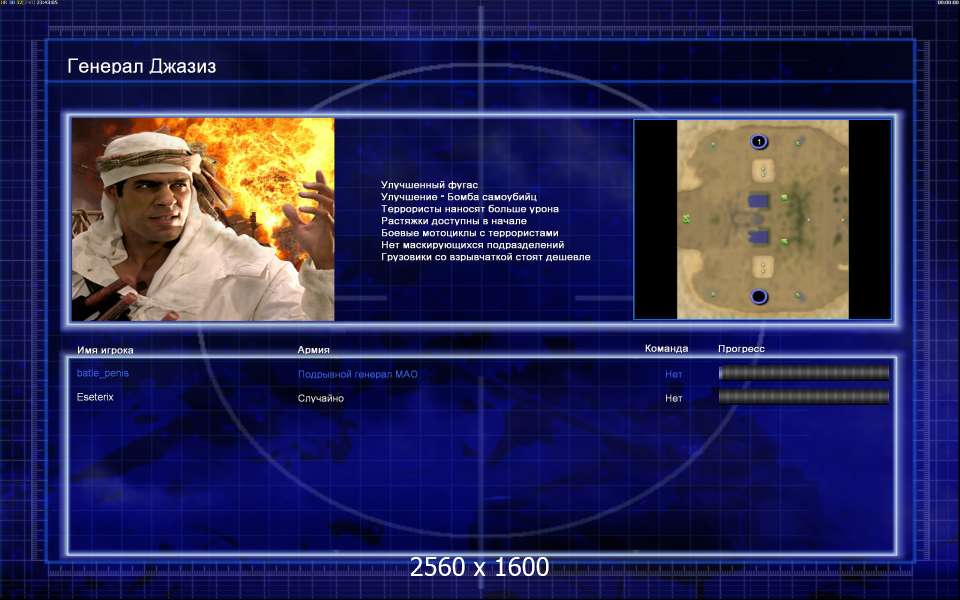The height and width of the screenshot is (600, 960).
Task: Click "Боевые мотоциклы с террористами" line
Action: click(x=470, y=233)
